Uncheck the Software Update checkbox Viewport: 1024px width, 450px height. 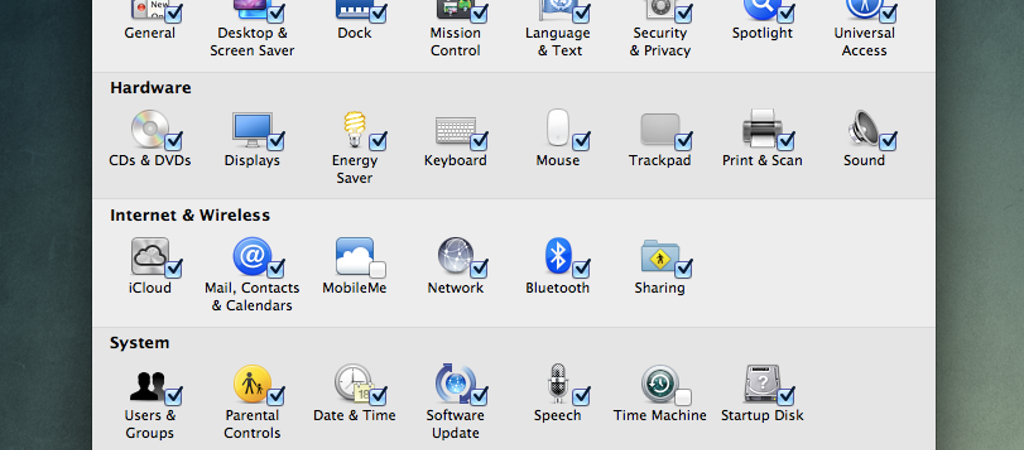(x=479, y=396)
